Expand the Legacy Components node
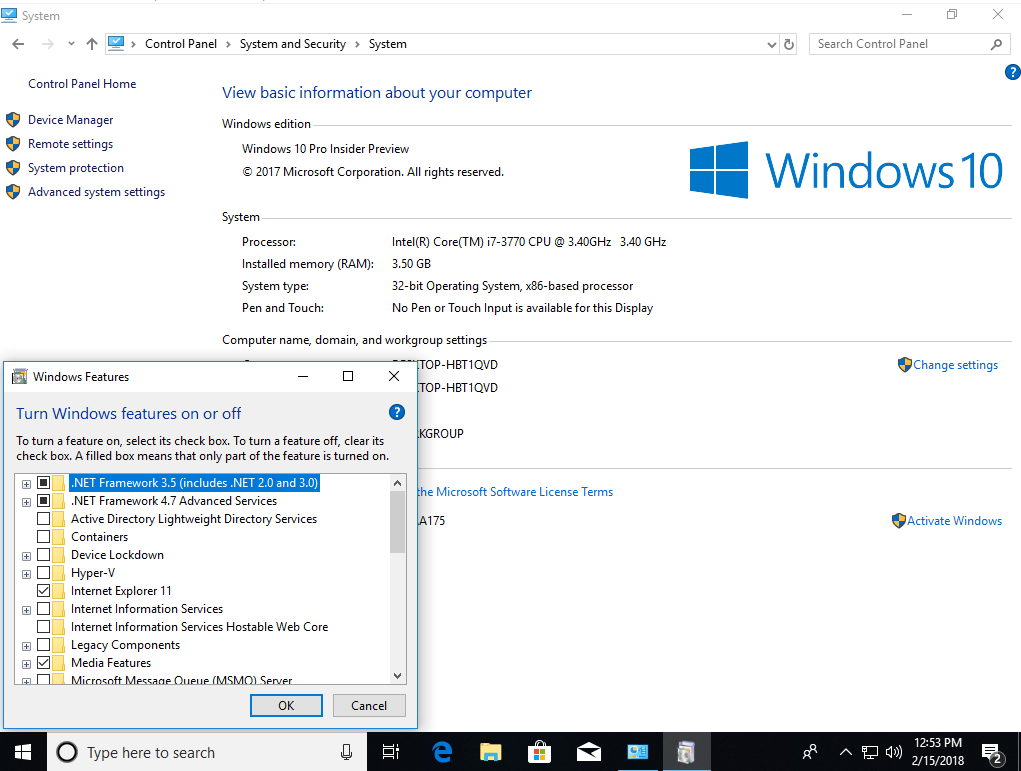 pos(26,646)
